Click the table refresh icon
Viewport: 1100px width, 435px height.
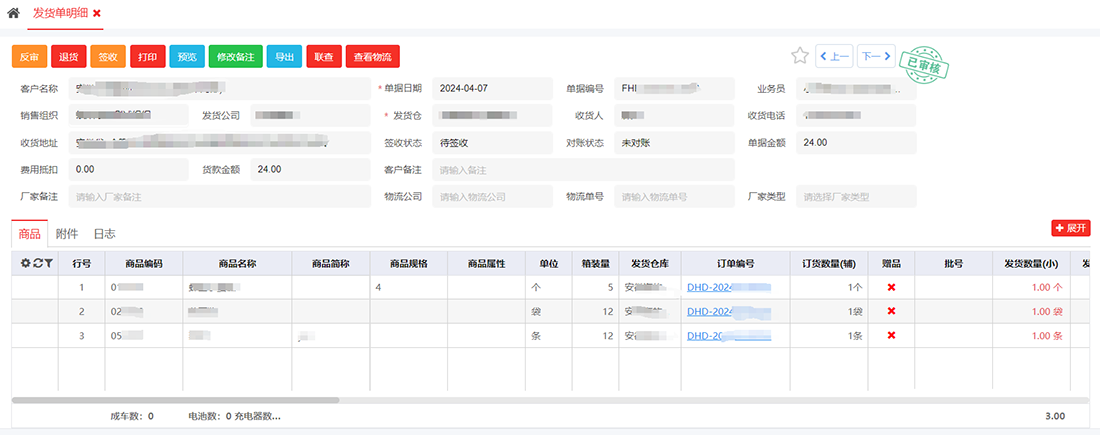(37, 264)
